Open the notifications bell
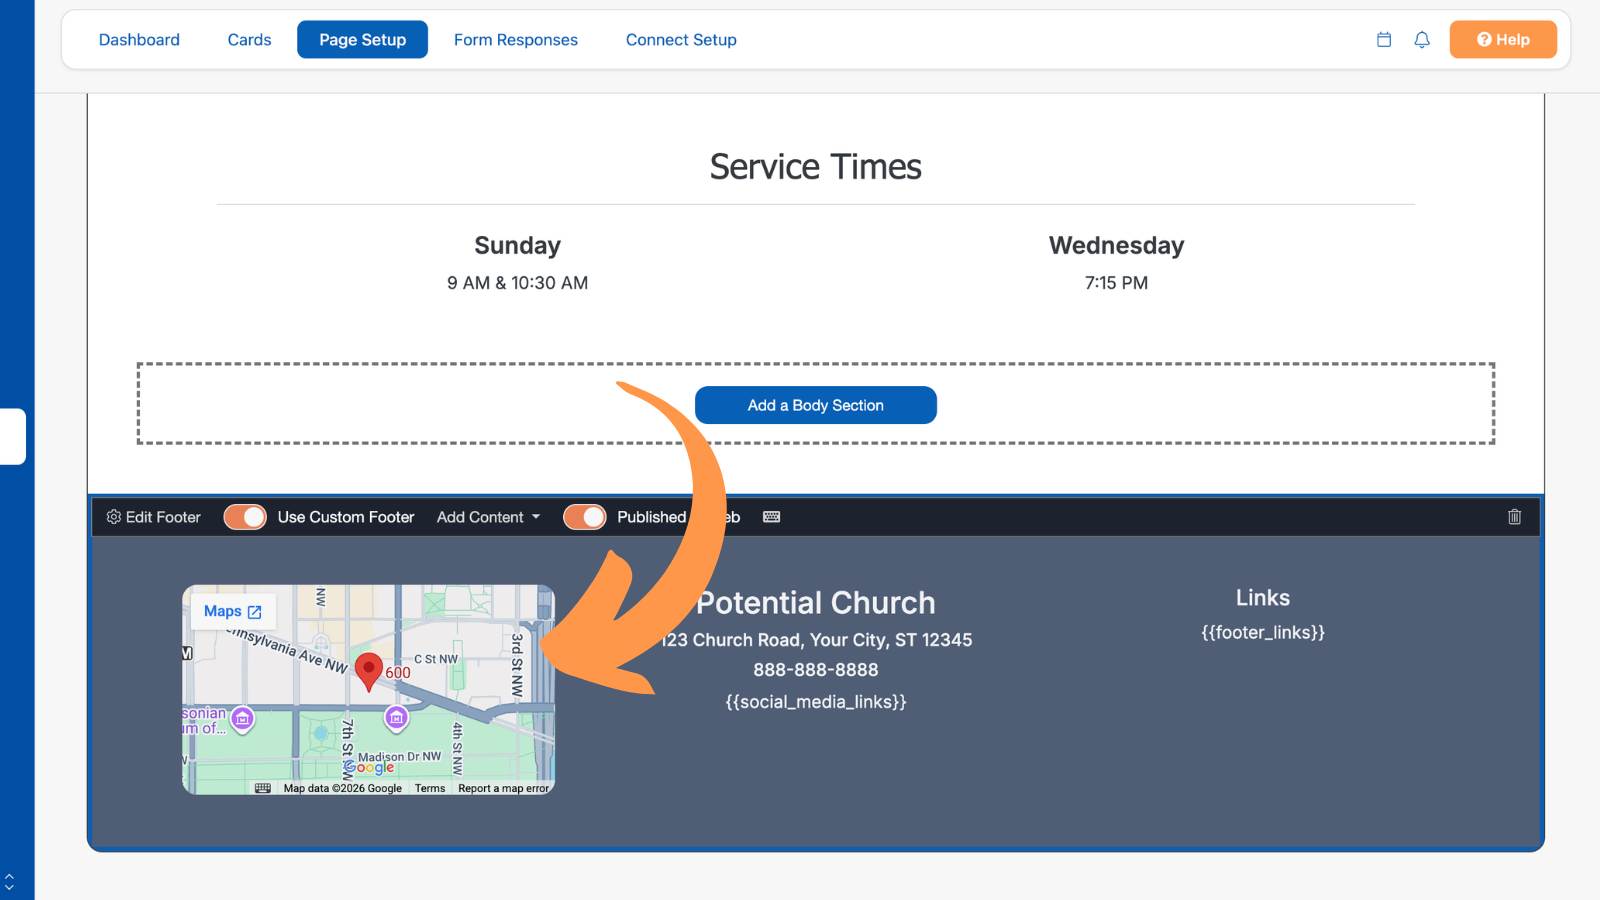The height and width of the screenshot is (900, 1600). (x=1422, y=40)
